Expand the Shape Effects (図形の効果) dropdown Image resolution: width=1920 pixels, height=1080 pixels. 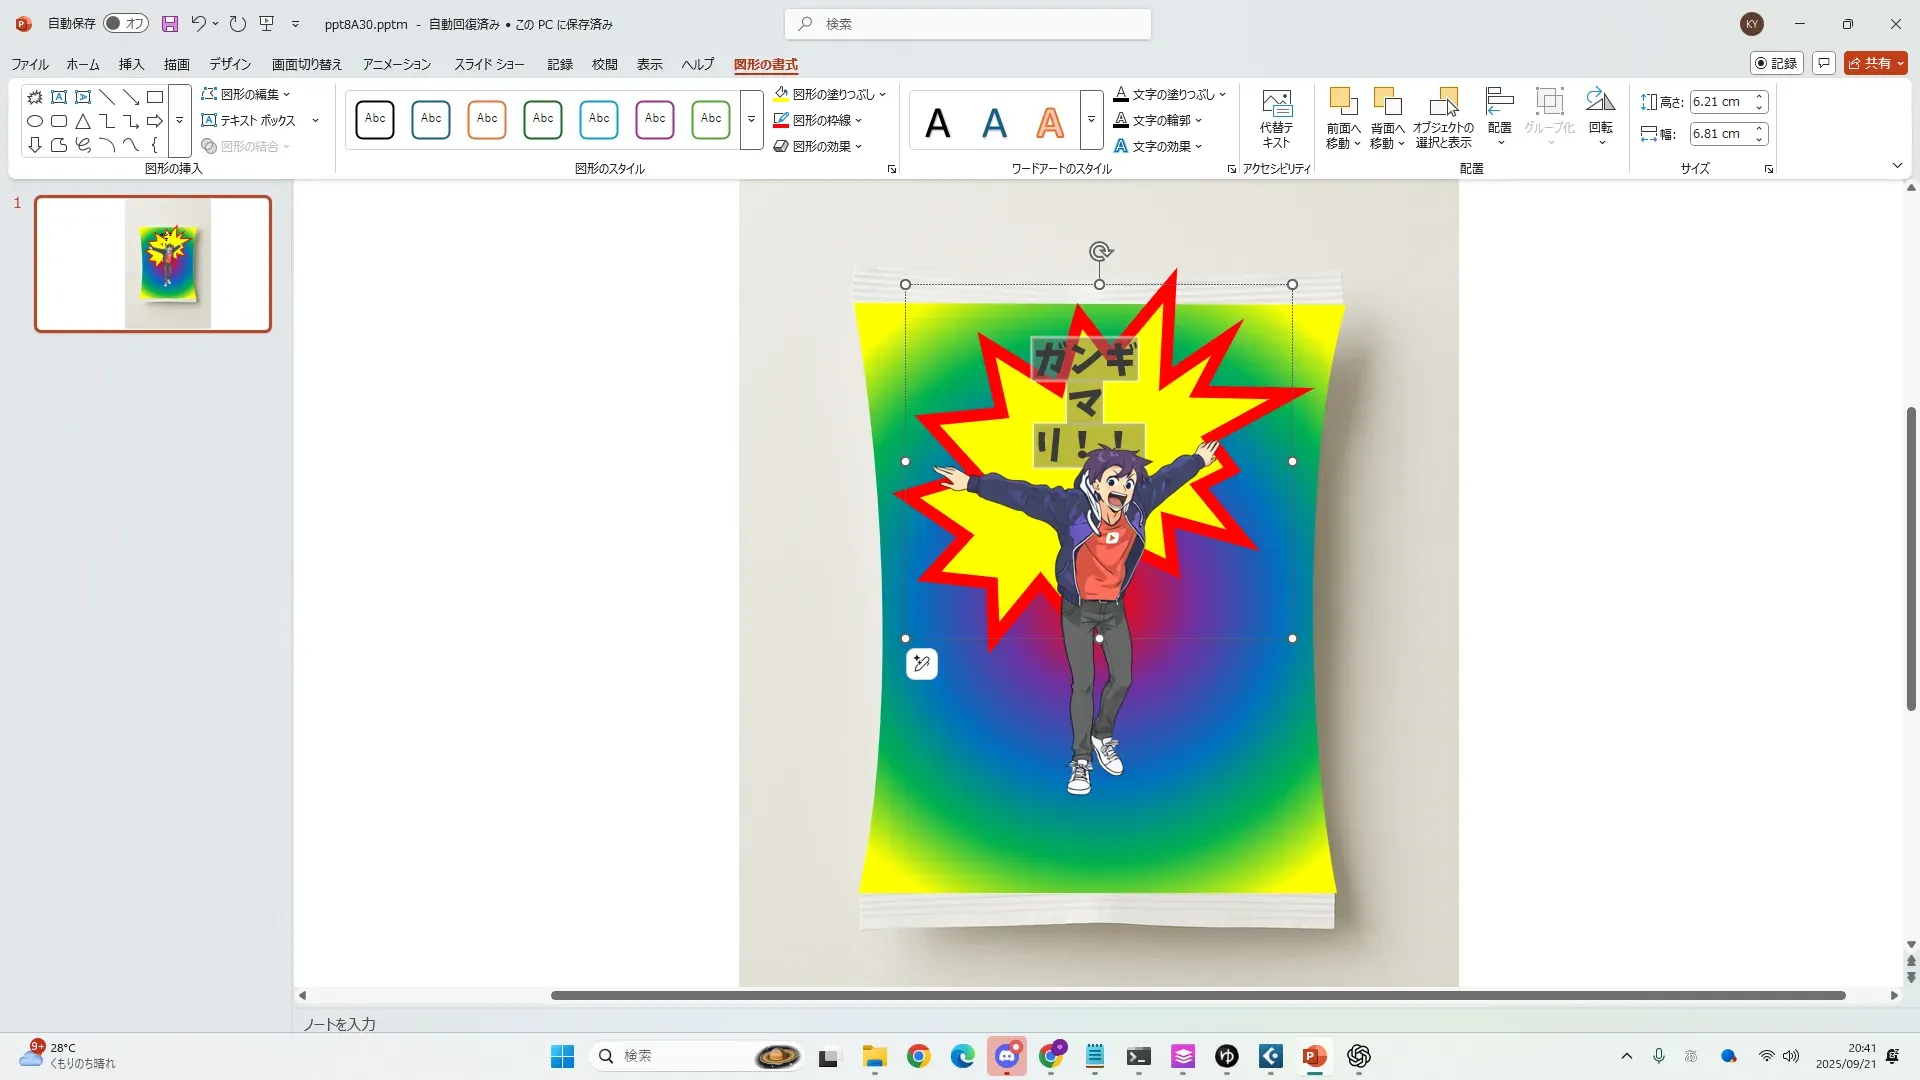point(859,146)
